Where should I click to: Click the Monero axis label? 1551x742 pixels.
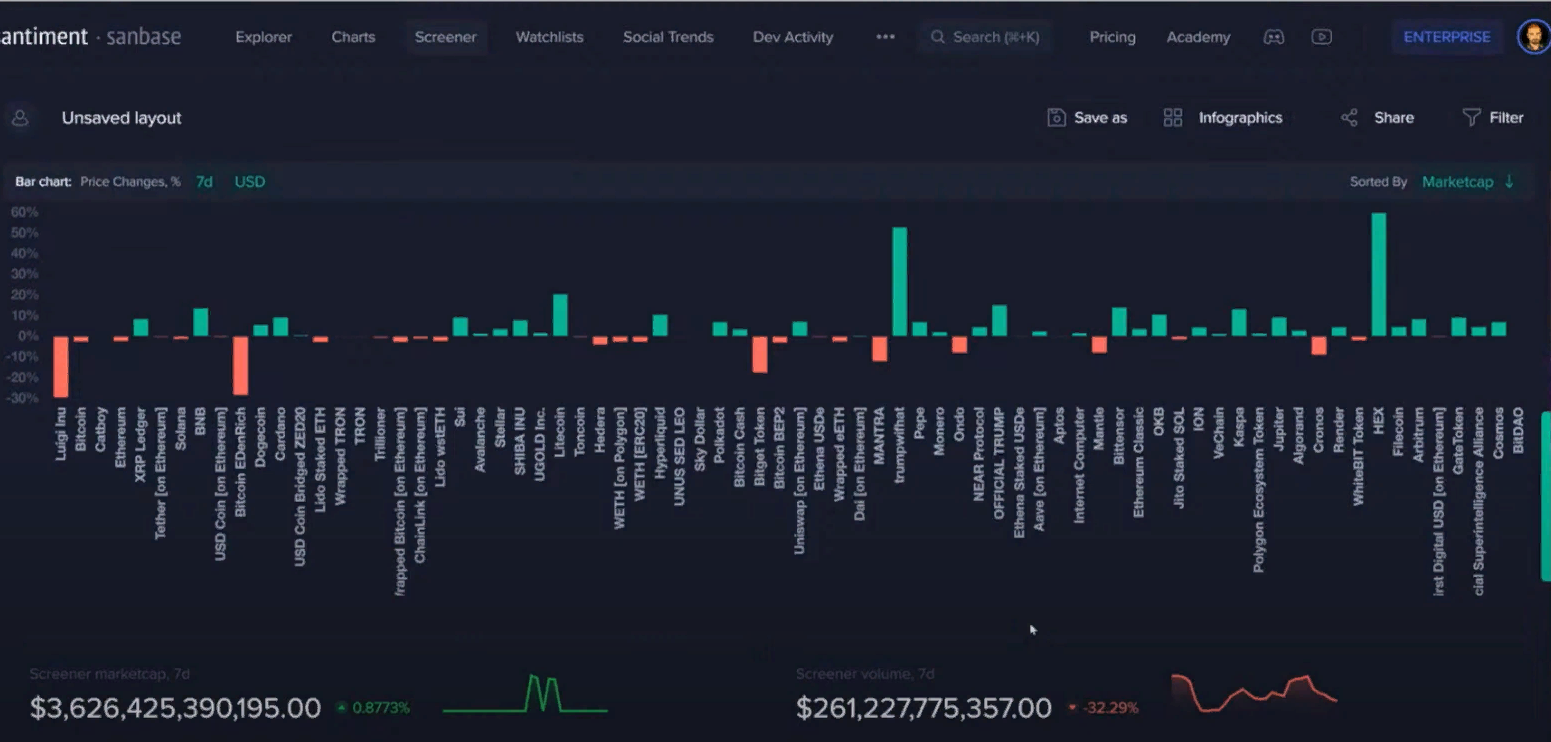click(939, 430)
